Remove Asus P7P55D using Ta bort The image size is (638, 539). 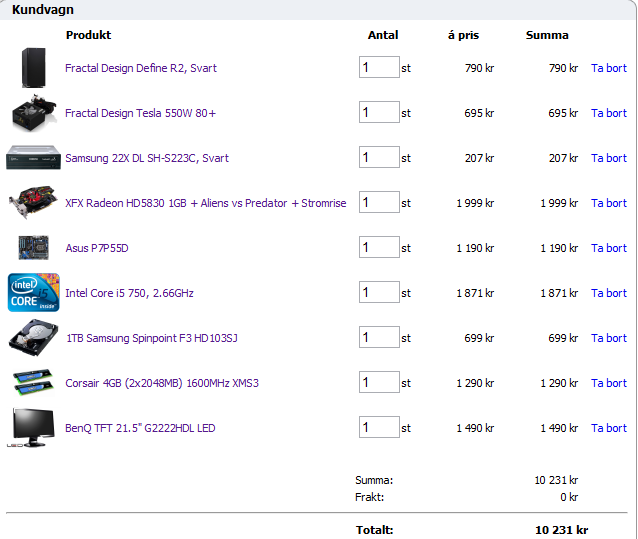pyautogui.click(x=608, y=248)
